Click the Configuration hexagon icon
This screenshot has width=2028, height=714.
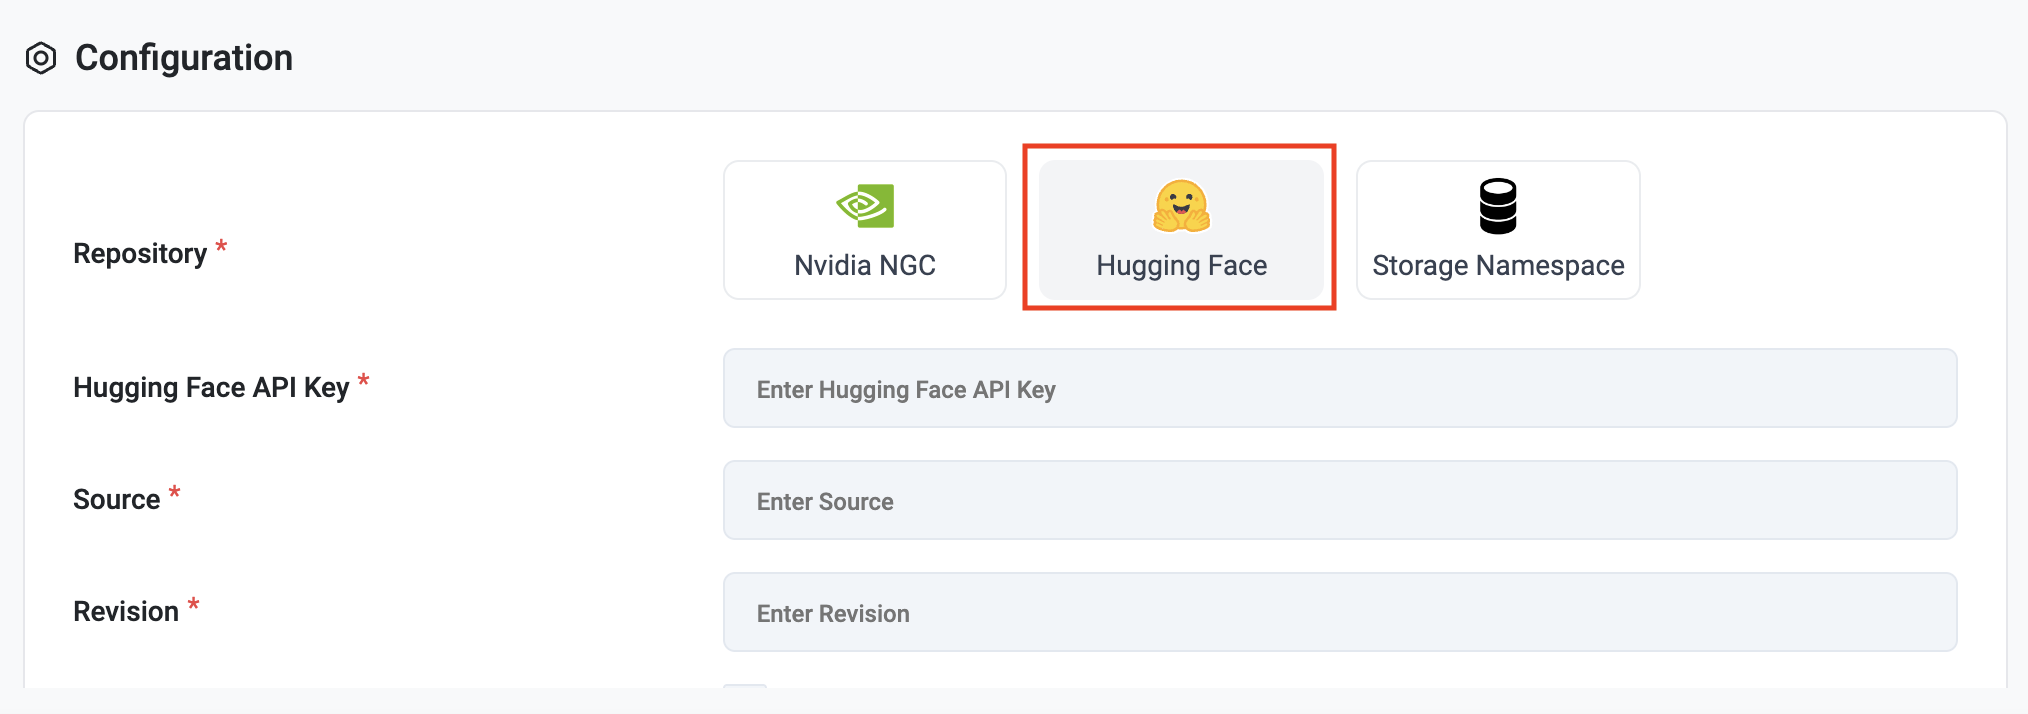click(x=41, y=58)
